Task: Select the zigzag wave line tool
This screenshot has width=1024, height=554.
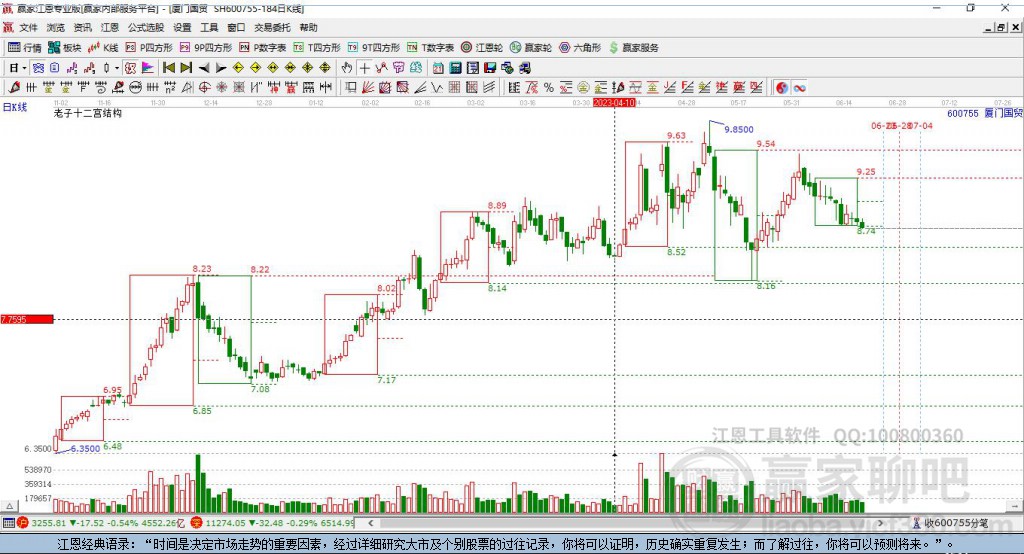Action: click(x=437, y=87)
